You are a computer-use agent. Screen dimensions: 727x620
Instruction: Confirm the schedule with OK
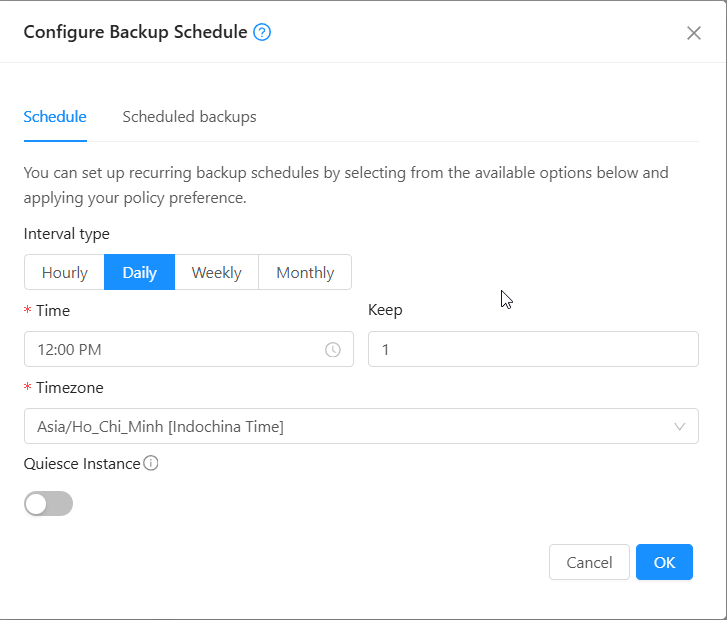pyautogui.click(x=664, y=562)
